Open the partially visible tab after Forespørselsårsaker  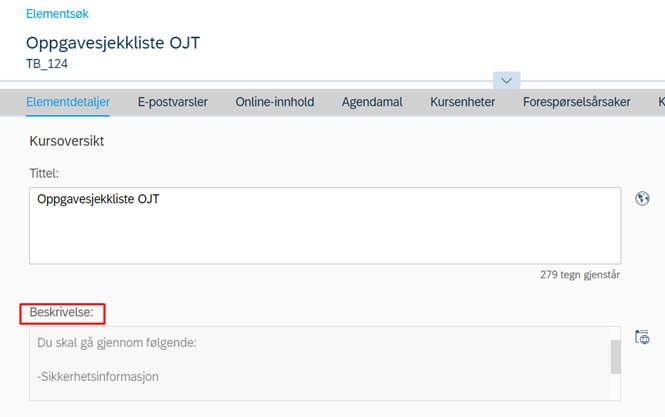(x=661, y=102)
